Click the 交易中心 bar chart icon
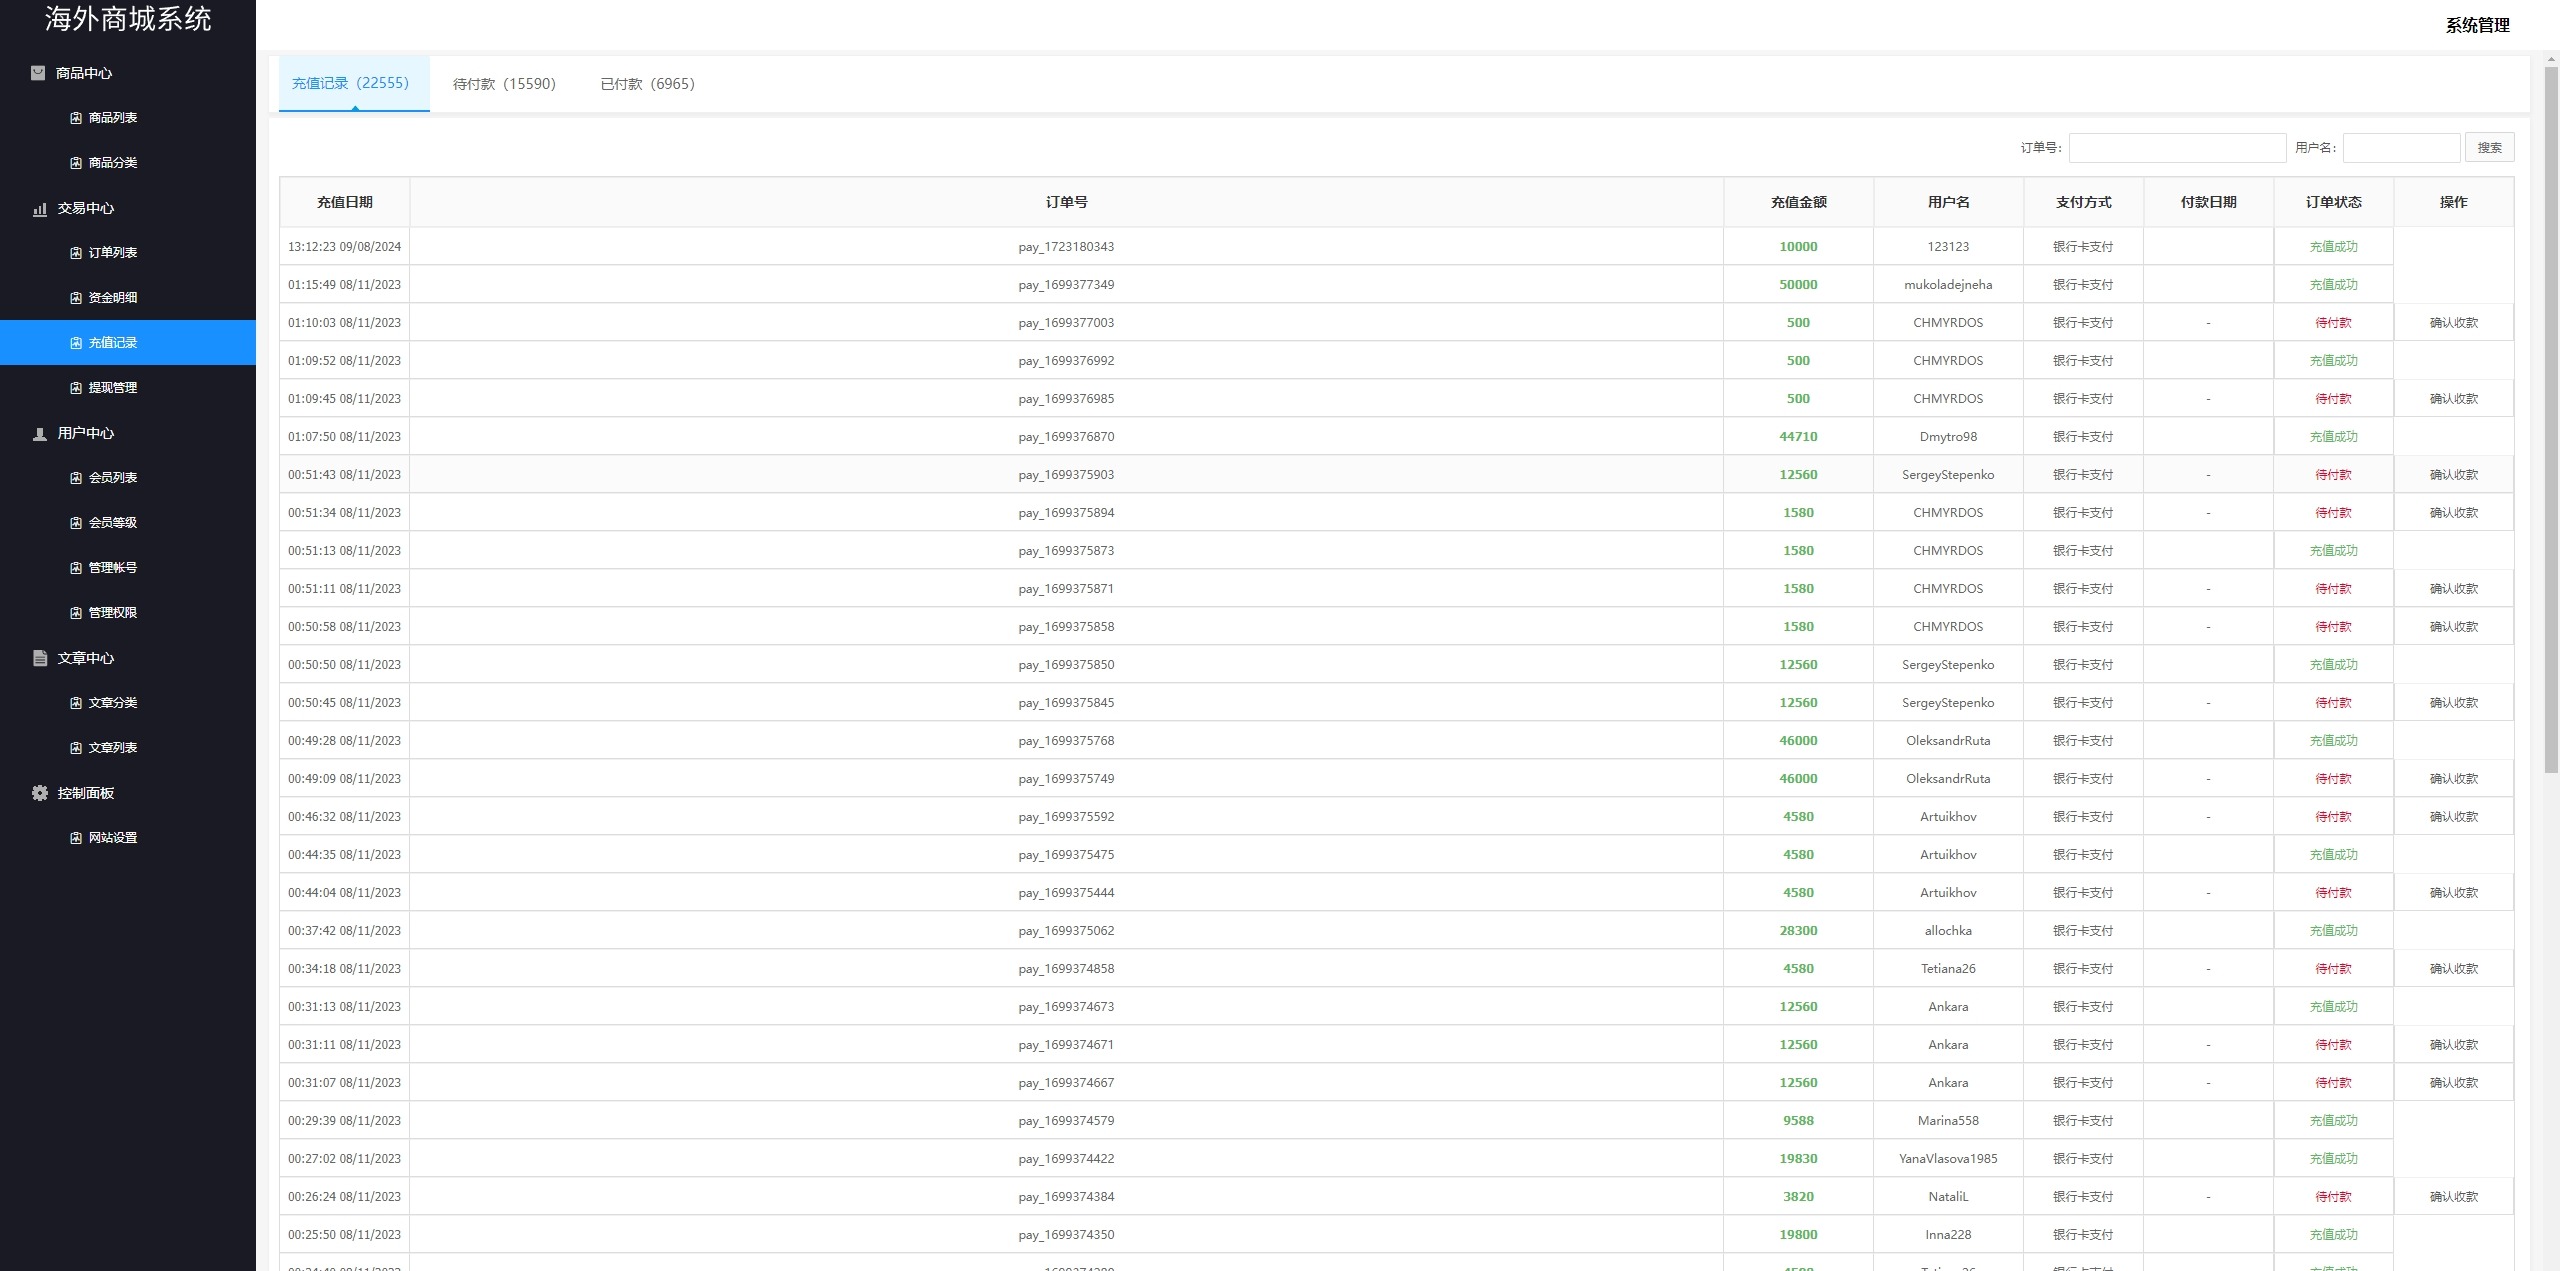The width and height of the screenshot is (2560, 1271). click(40, 209)
